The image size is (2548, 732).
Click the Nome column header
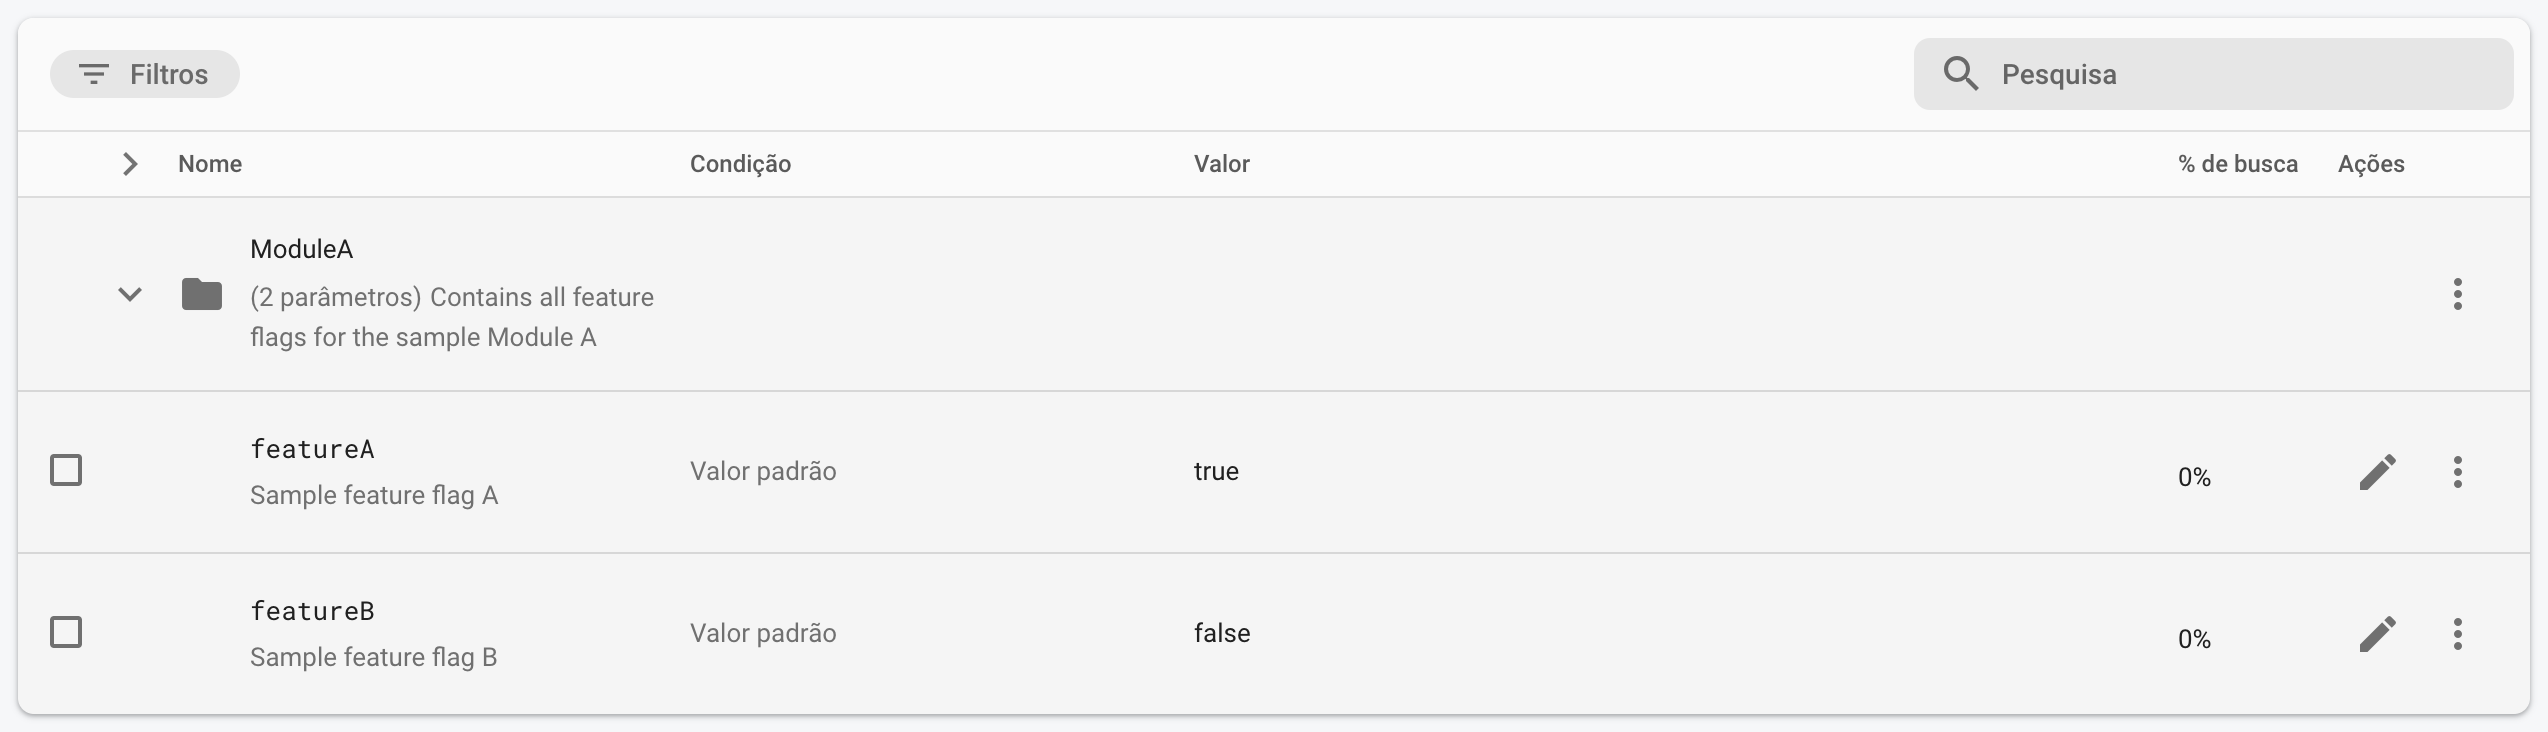(210, 163)
